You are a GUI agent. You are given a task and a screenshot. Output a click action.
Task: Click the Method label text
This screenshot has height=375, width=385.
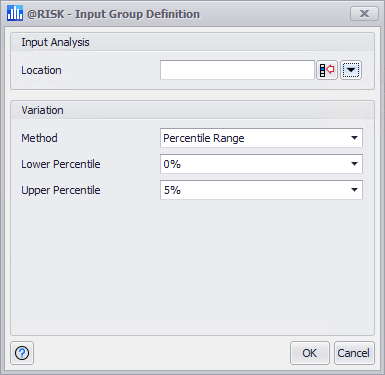[39, 138]
